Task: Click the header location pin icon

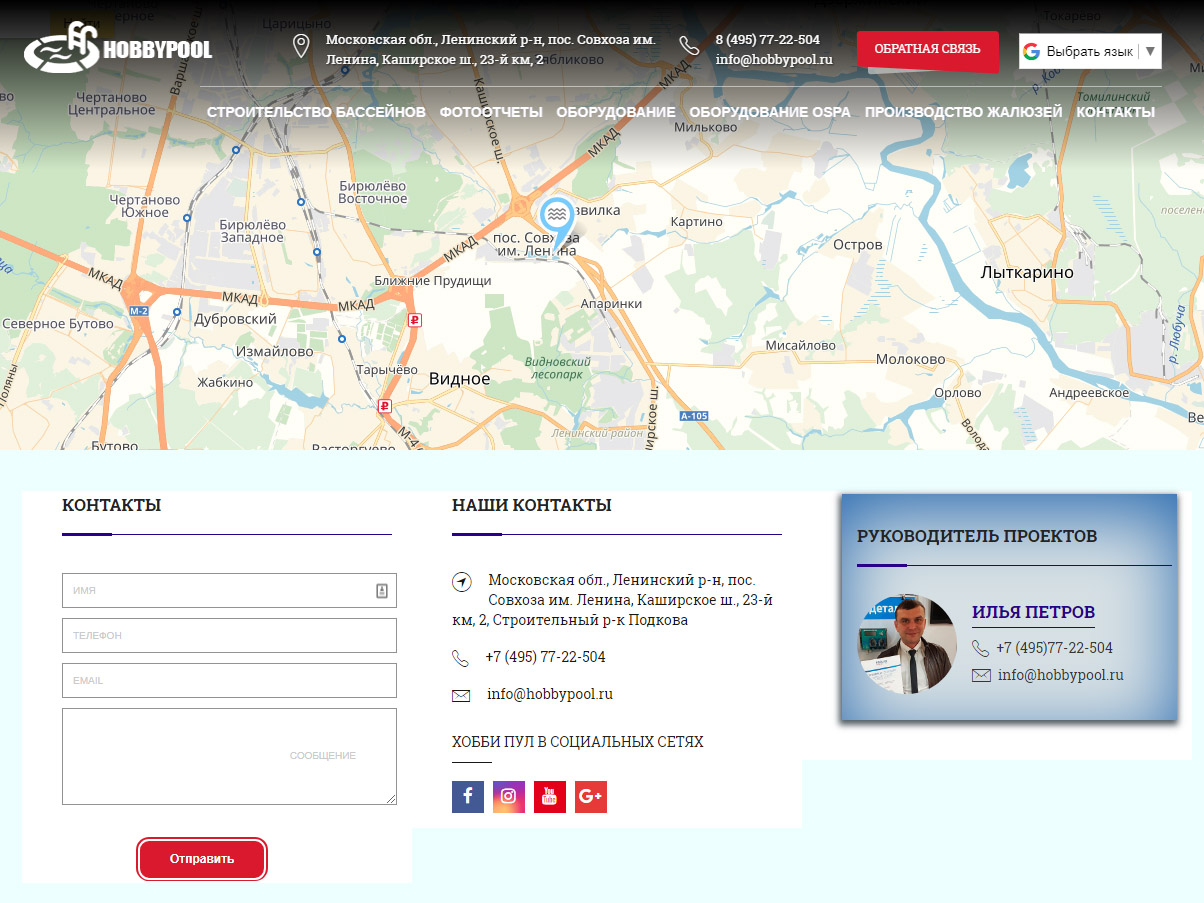Action: click(x=300, y=46)
